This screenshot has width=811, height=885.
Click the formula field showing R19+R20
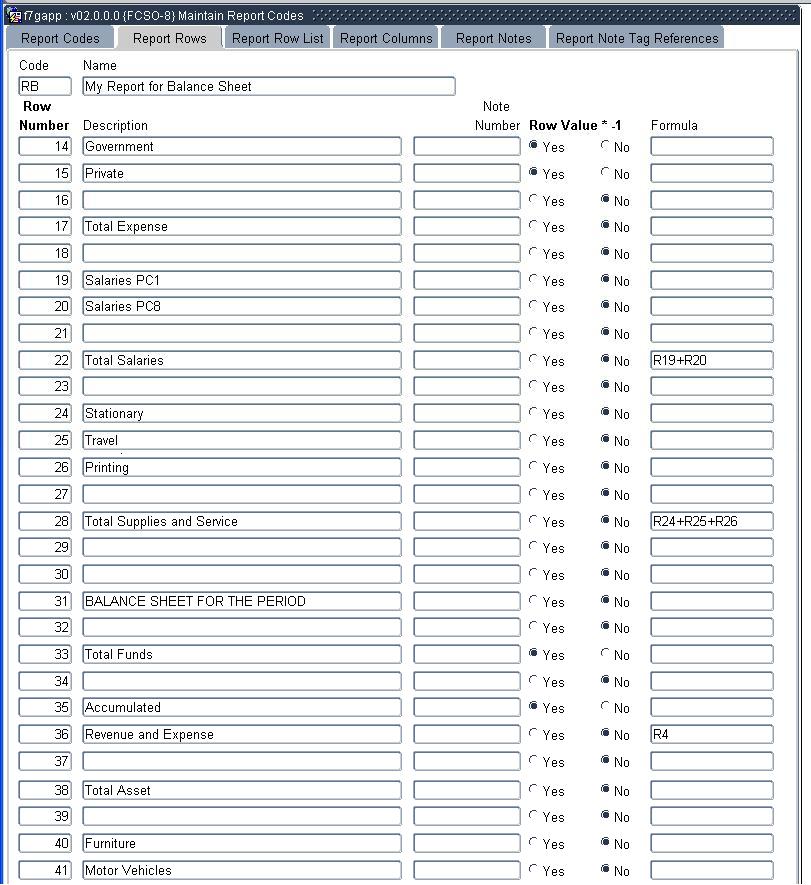711,360
